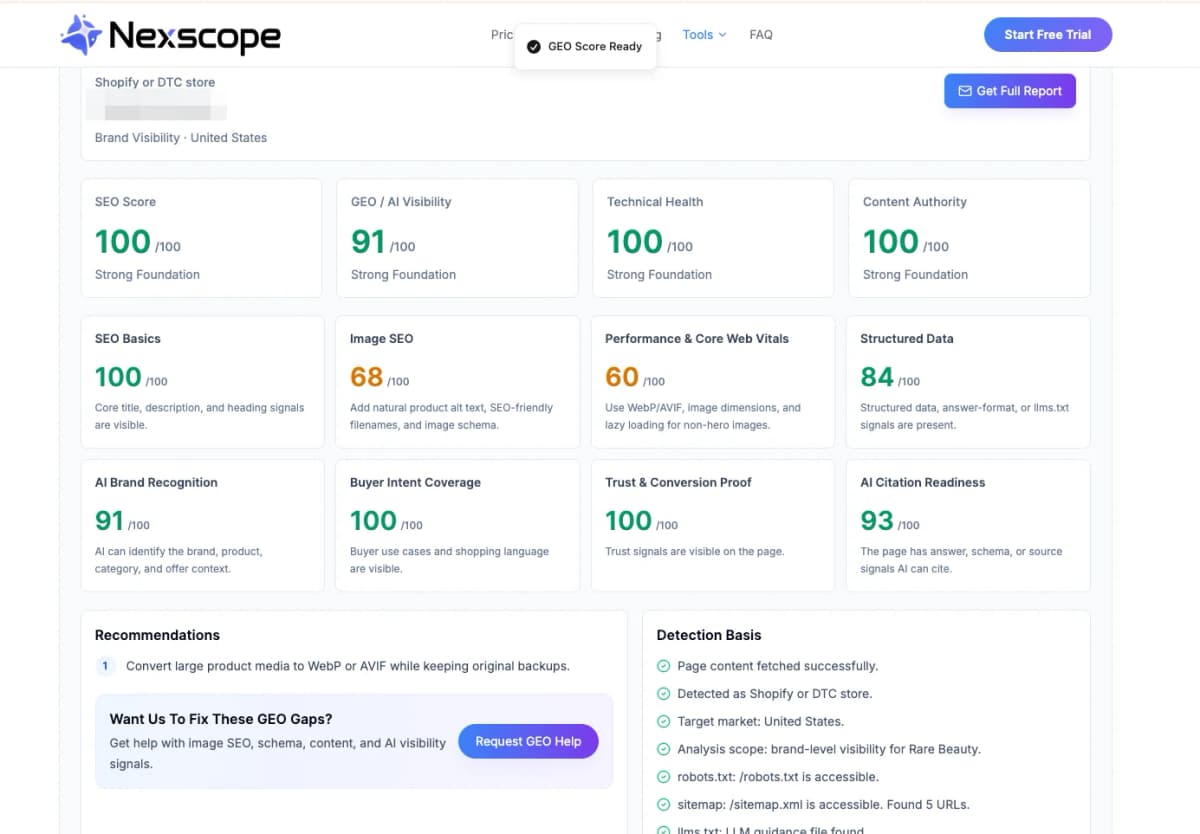Screen dimensions: 1200x834
Task: Open the FAQ nav link
Action: (761, 34)
